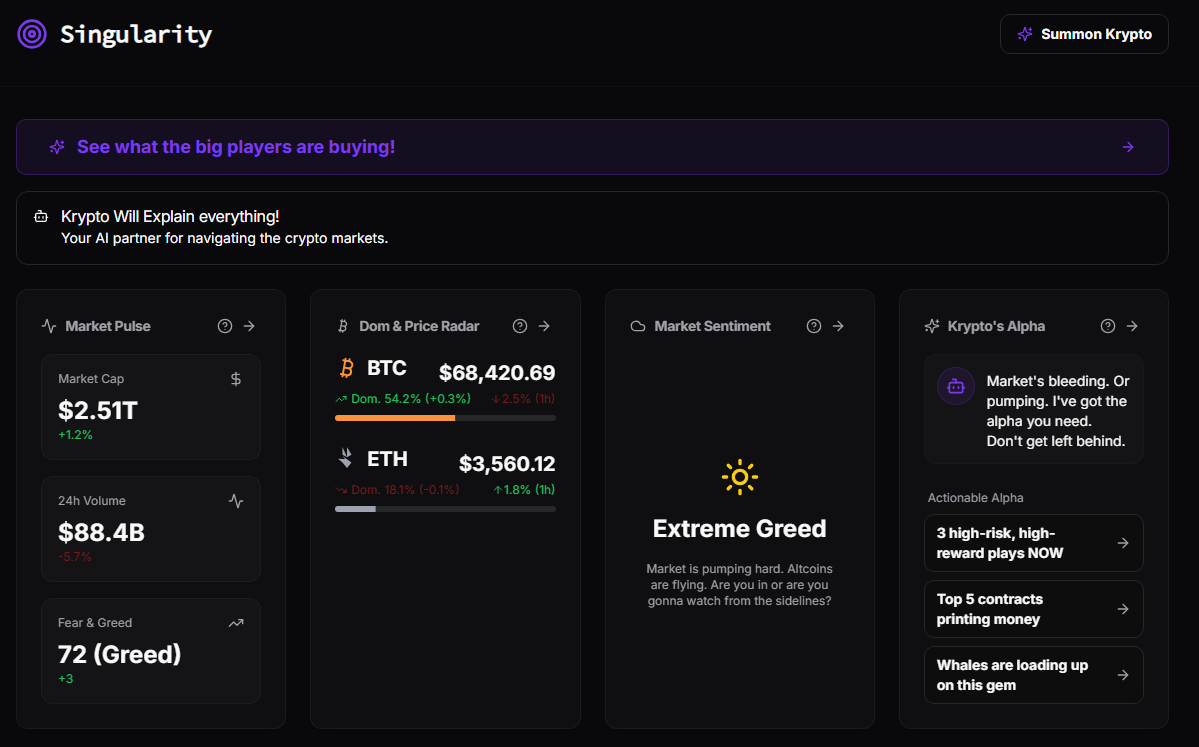Open Market Sentiment details arrow
This screenshot has height=747, width=1199.
pyautogui.click(x=838, y=326)
